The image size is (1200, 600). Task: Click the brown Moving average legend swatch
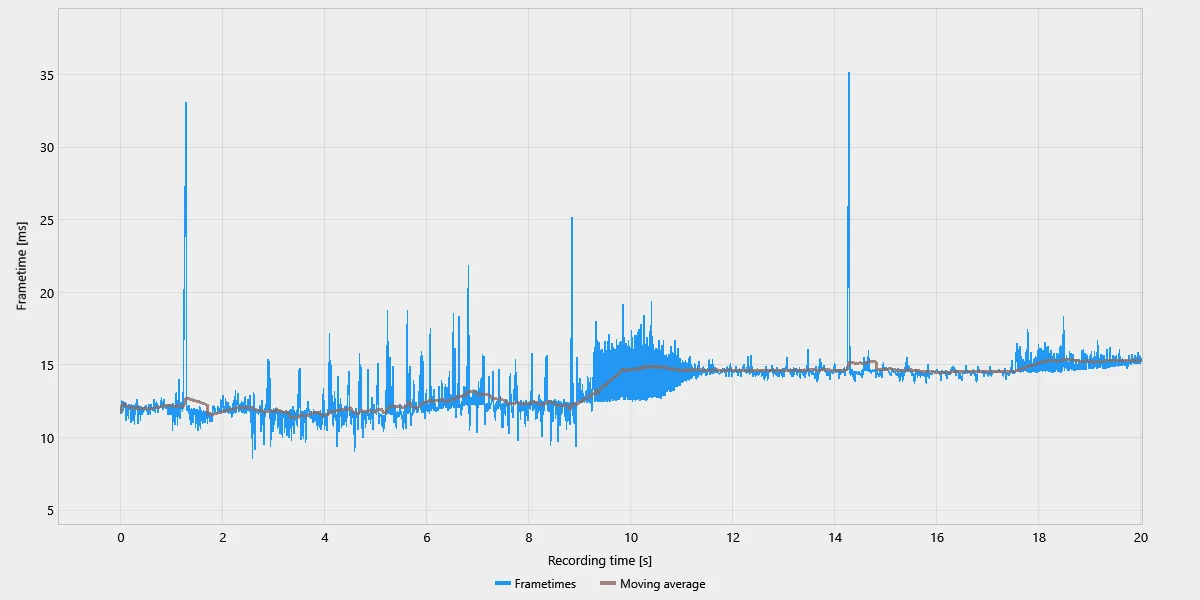[607, 584]
